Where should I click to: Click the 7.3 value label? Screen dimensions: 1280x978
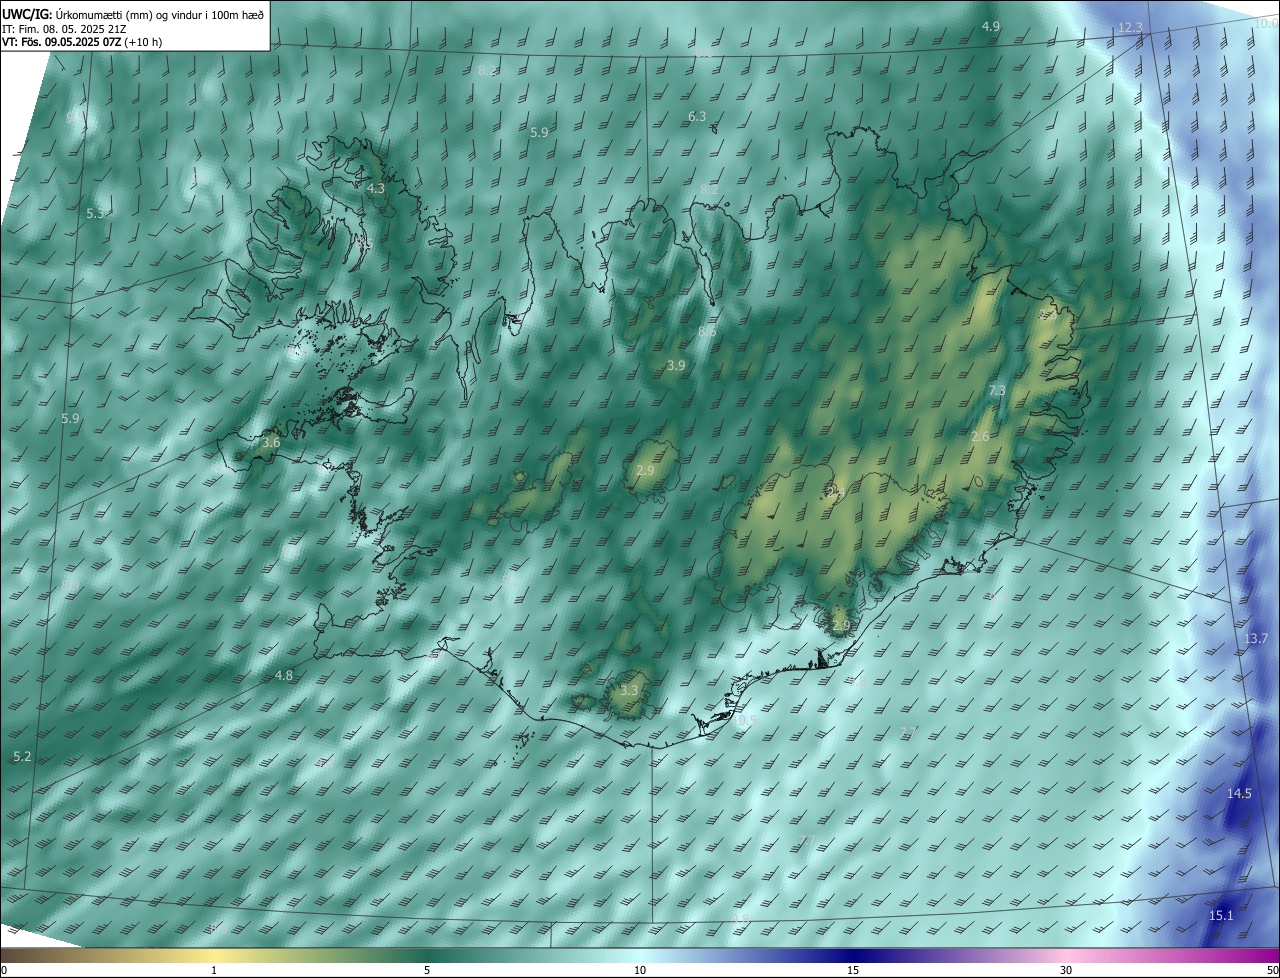(997, 390)
